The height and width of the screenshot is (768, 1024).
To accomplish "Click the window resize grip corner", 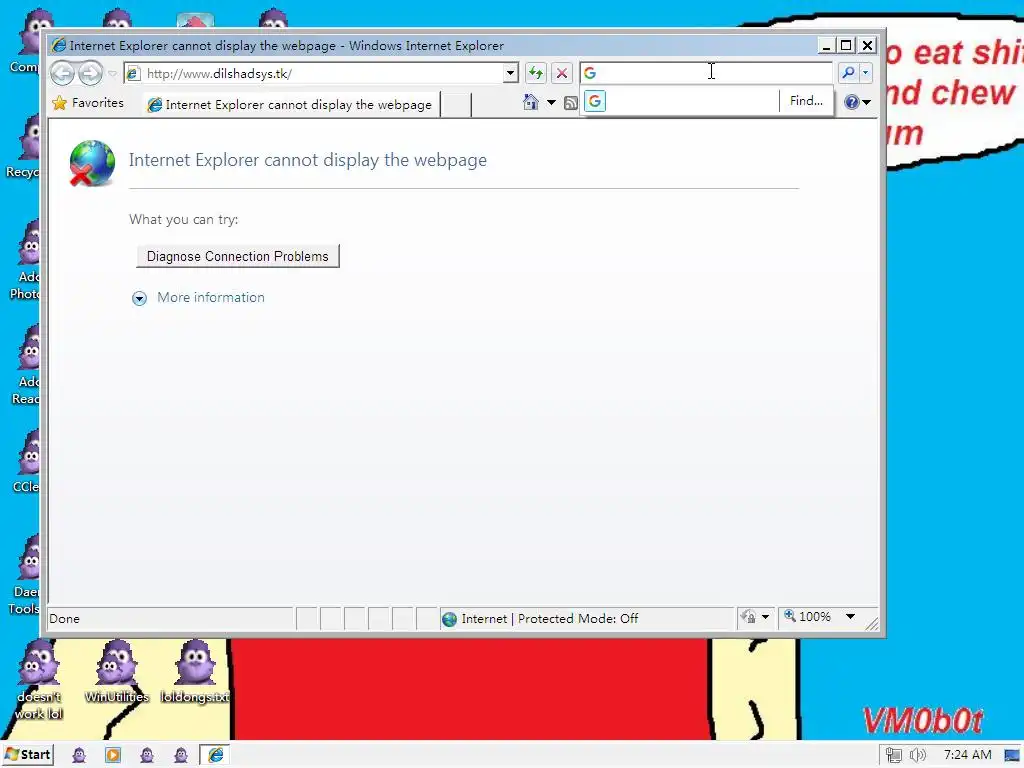I will coord(872,624).
